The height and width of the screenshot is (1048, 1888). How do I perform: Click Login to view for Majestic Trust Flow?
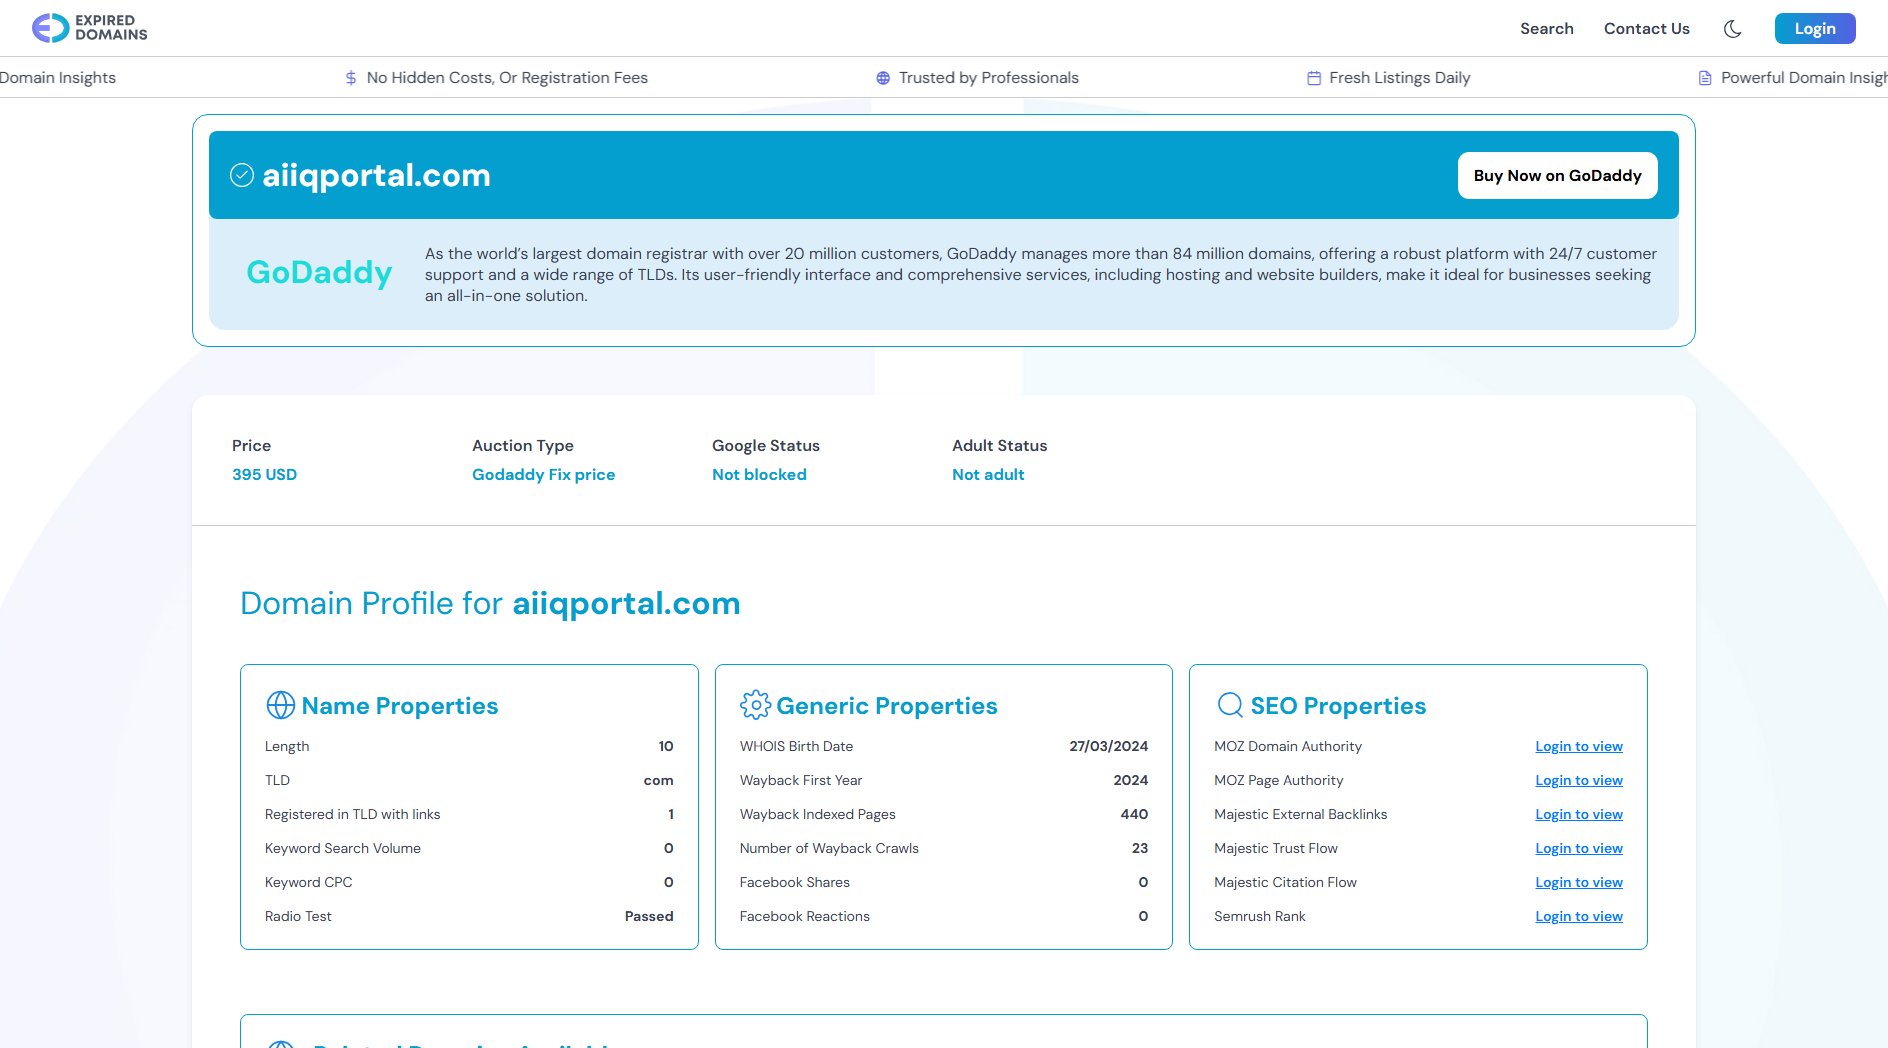tap(1578, 849)
